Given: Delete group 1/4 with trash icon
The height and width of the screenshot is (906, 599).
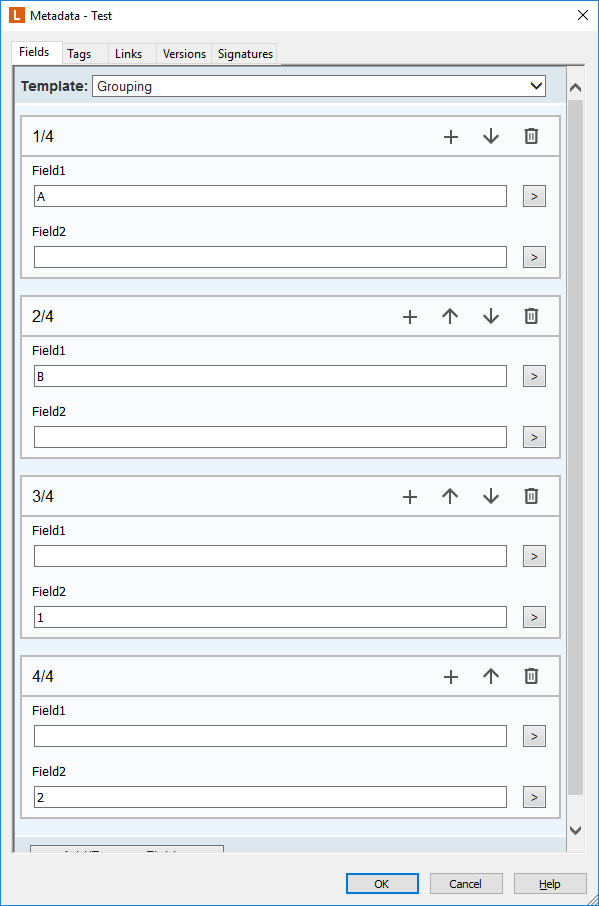Looking at the screenshot, I should (531, 137).
